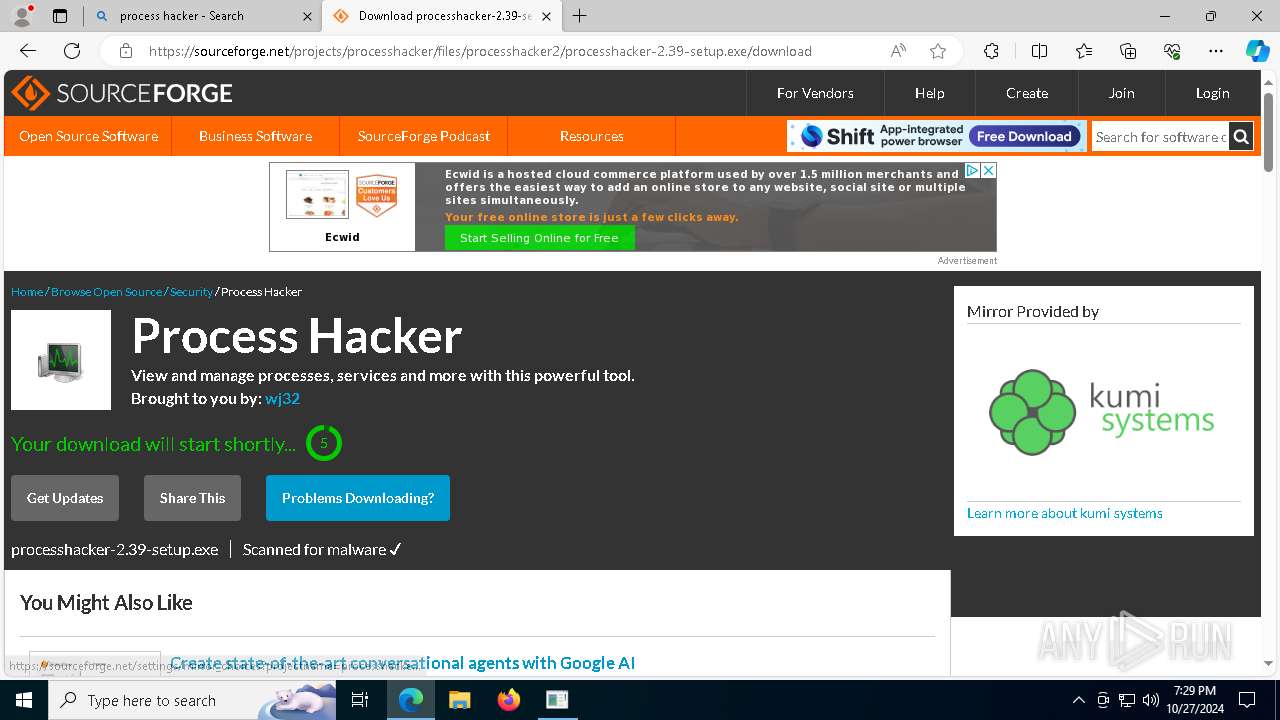Open AdChoices info icon on ad
This screenshot has height=720, width=1280.
(972, 170)
